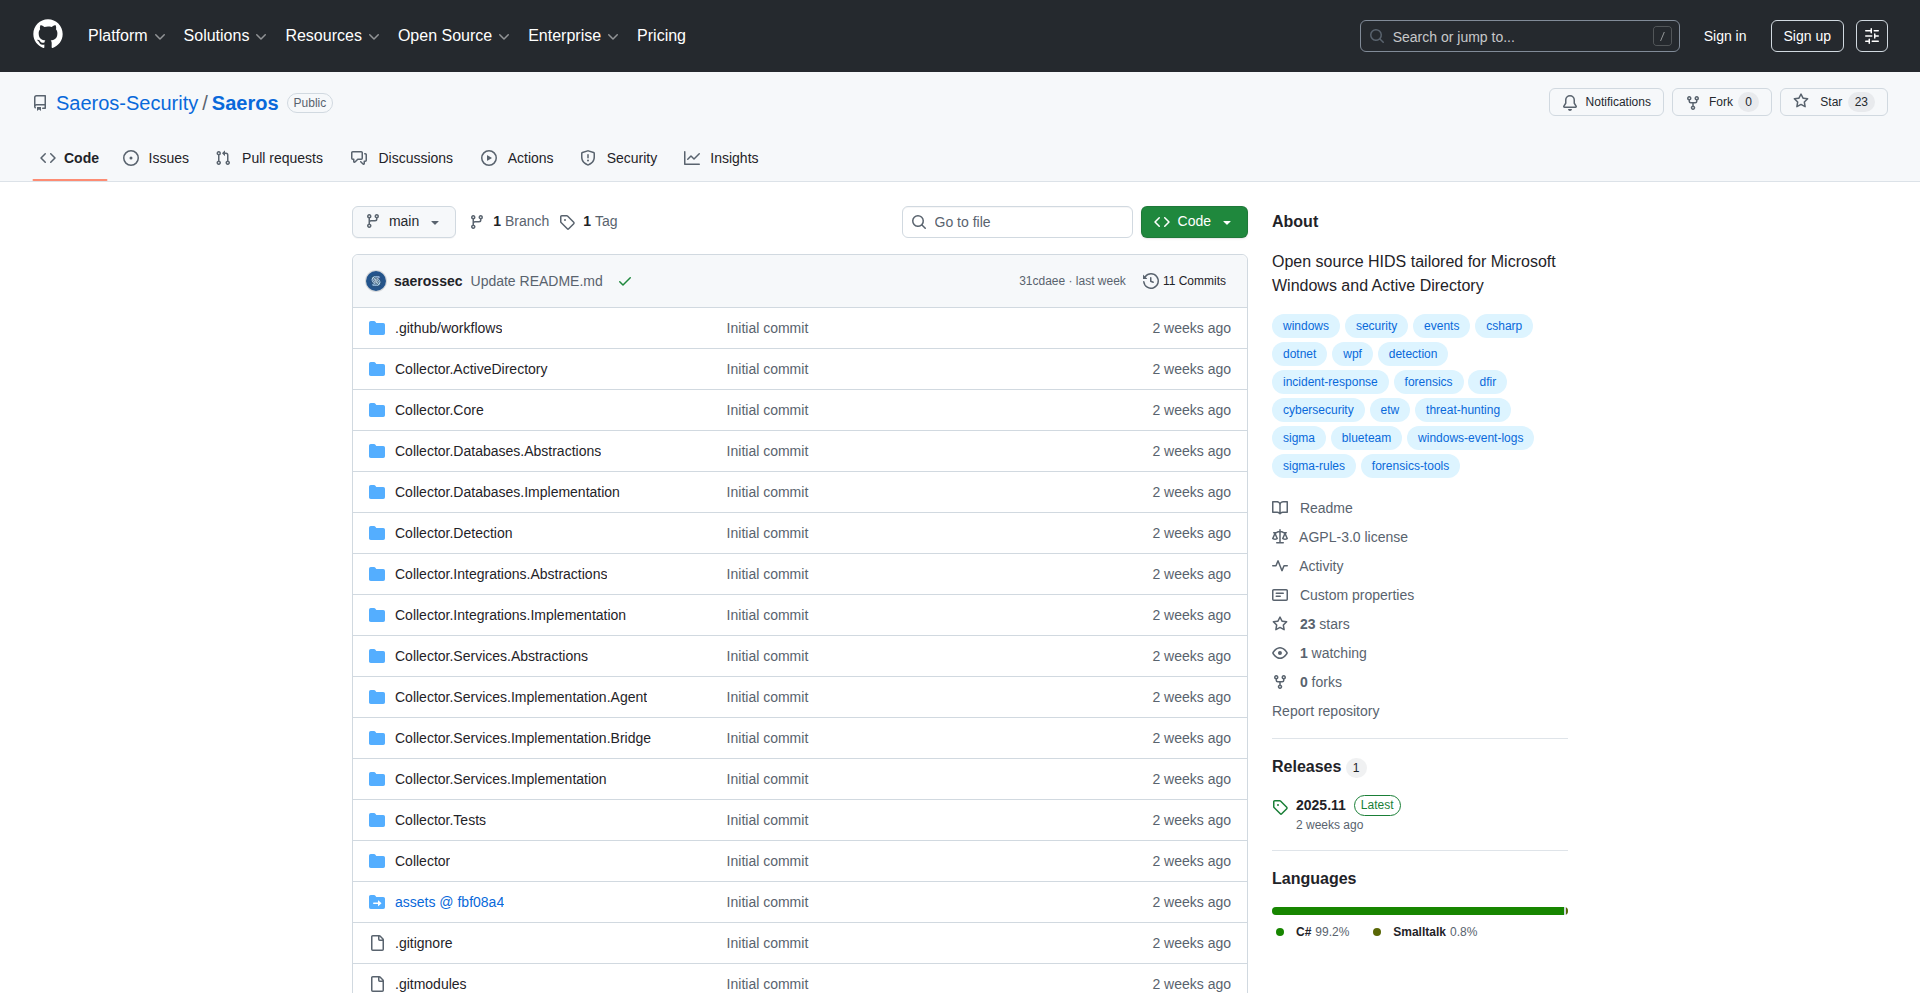Open the .github/workflows folder
Screen dimensions: 1920x993
coord(448,328)
